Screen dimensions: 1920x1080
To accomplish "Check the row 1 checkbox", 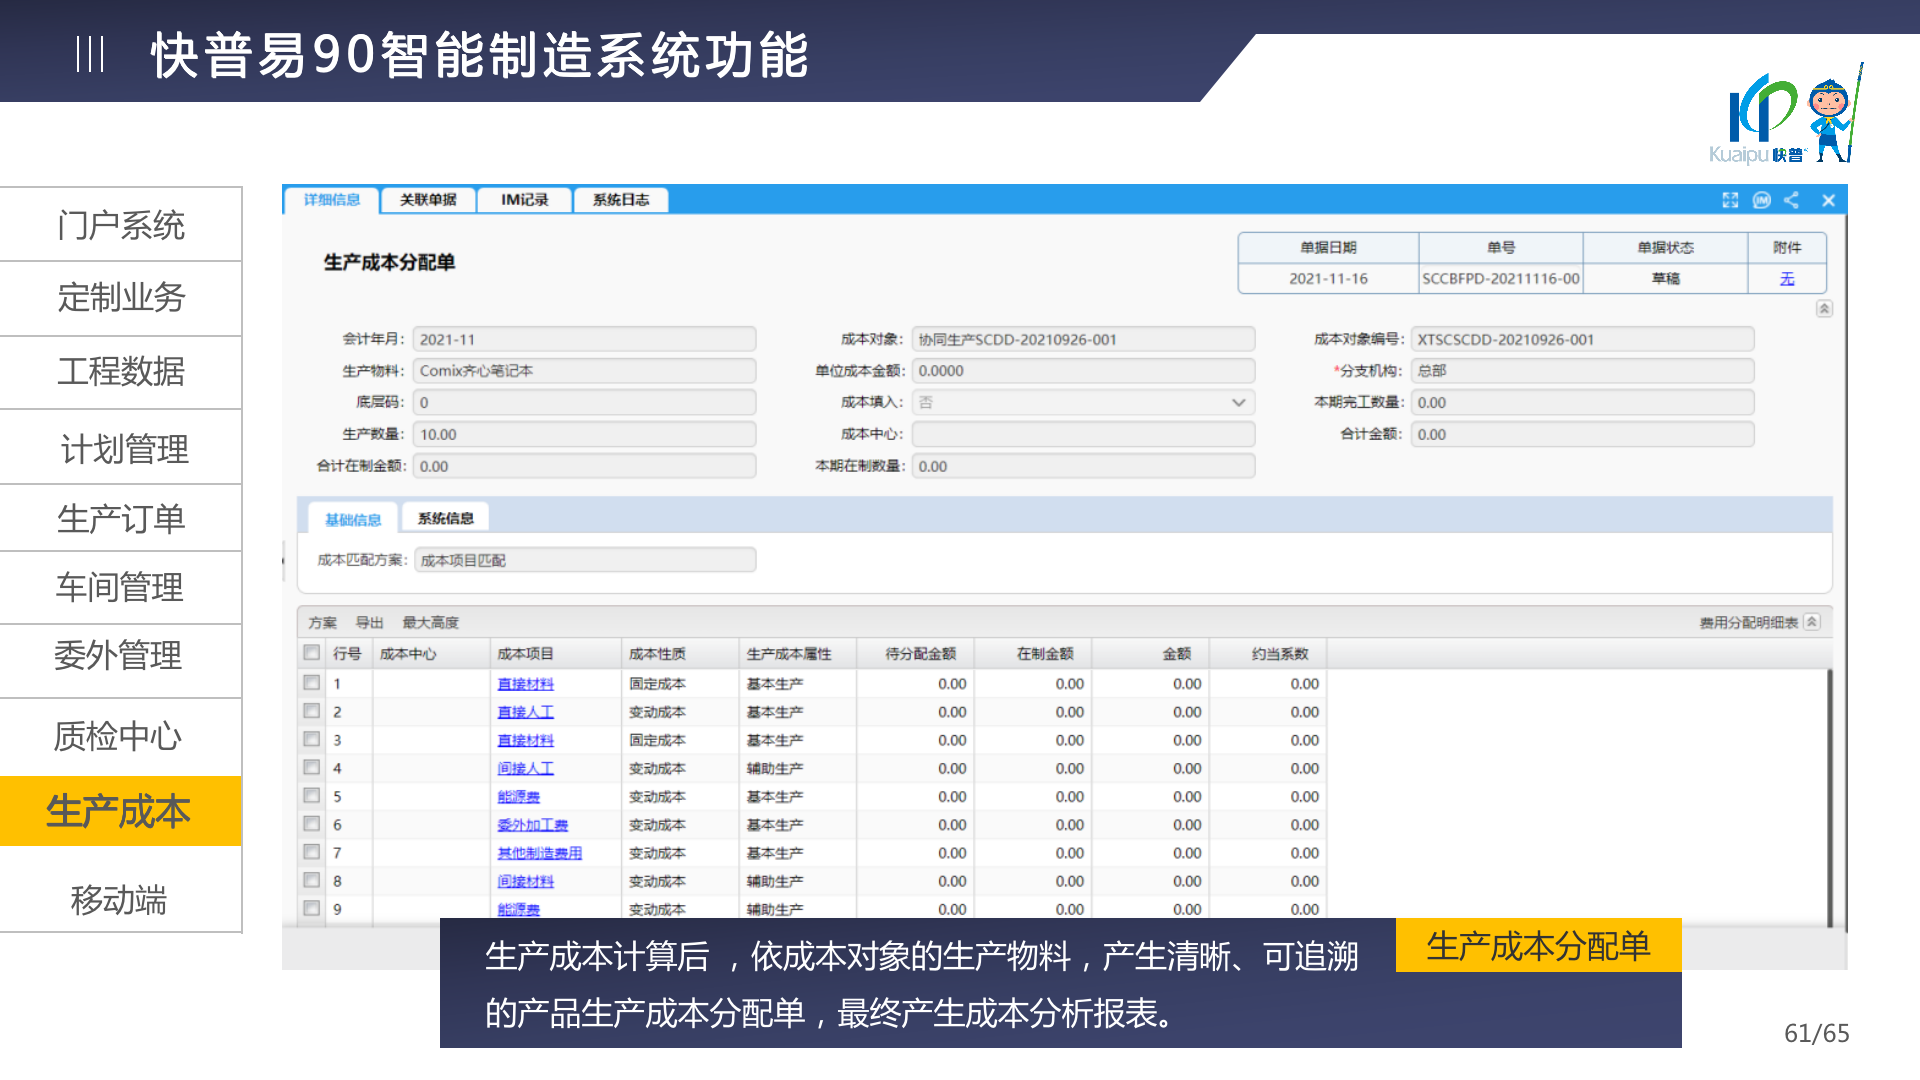I will click(312, 683).
